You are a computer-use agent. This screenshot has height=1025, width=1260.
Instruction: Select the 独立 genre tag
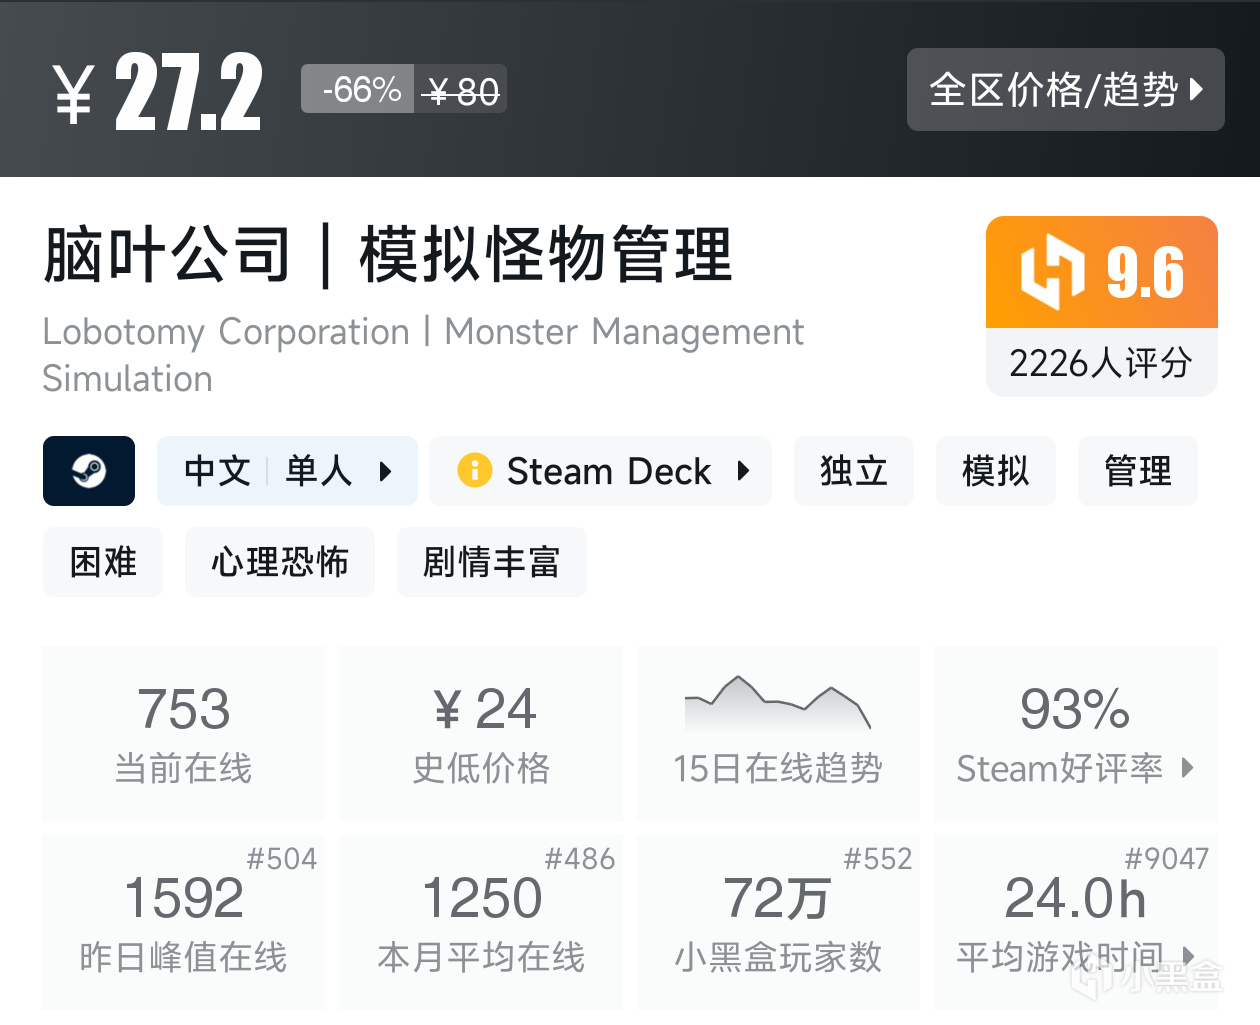[x=853, y=471]
